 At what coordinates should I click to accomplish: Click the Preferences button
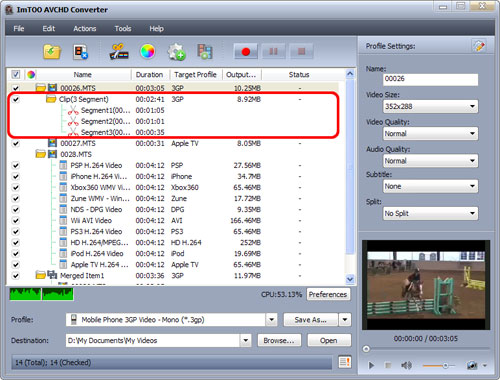[x=328, y=294]
